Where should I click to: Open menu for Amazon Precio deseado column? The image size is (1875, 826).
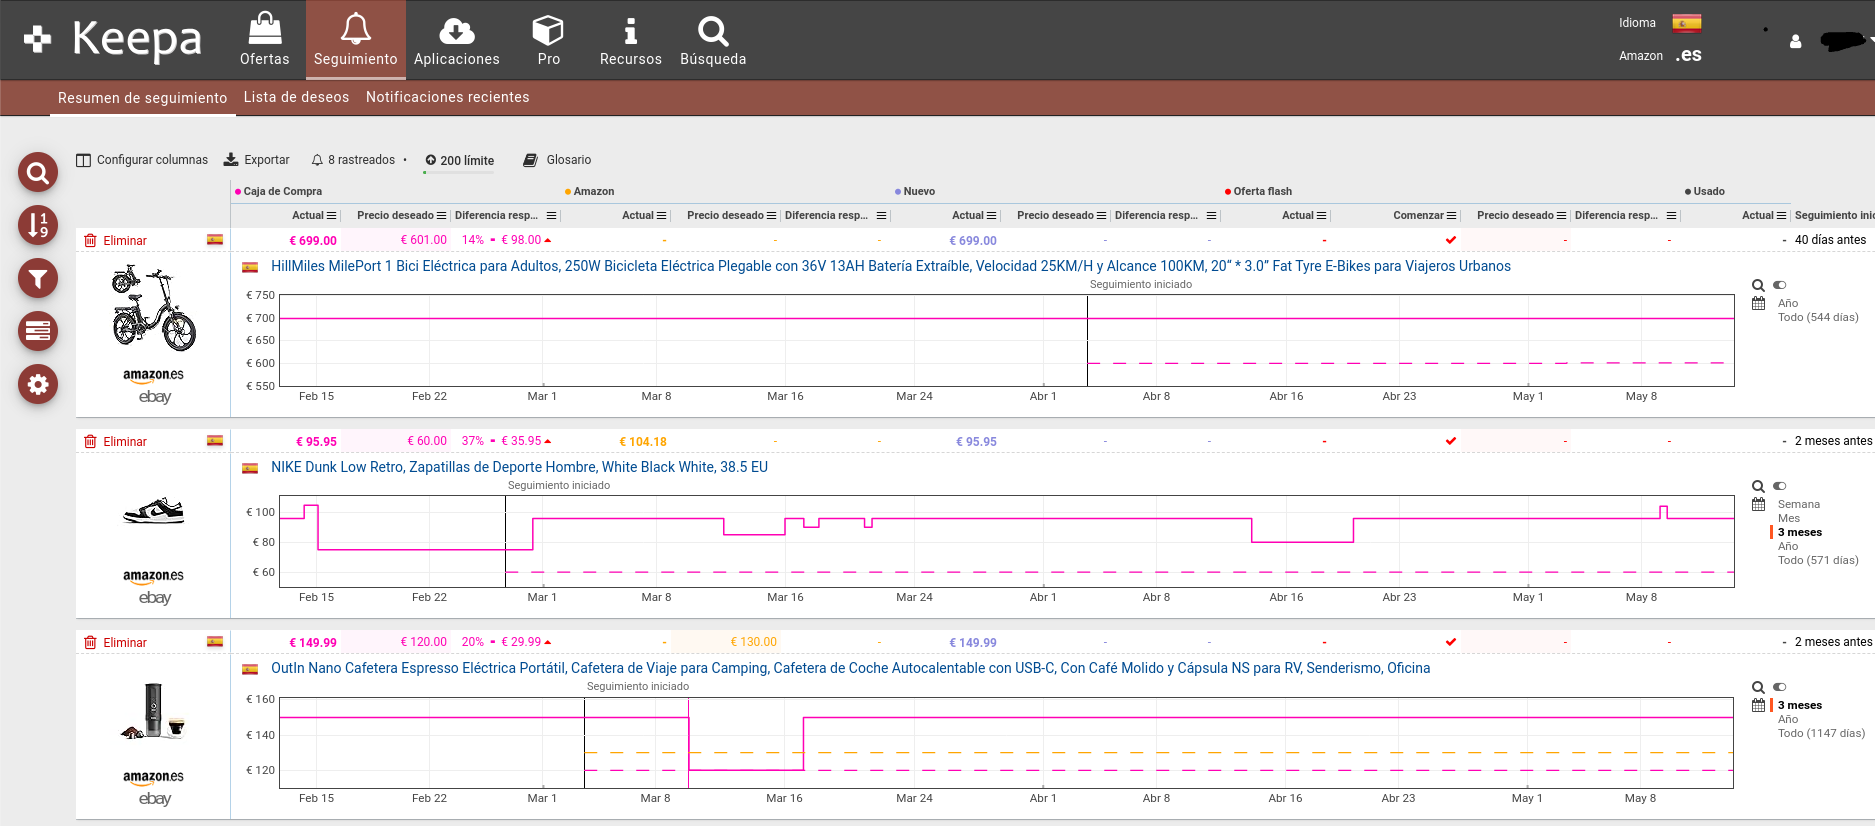(772, 216)
